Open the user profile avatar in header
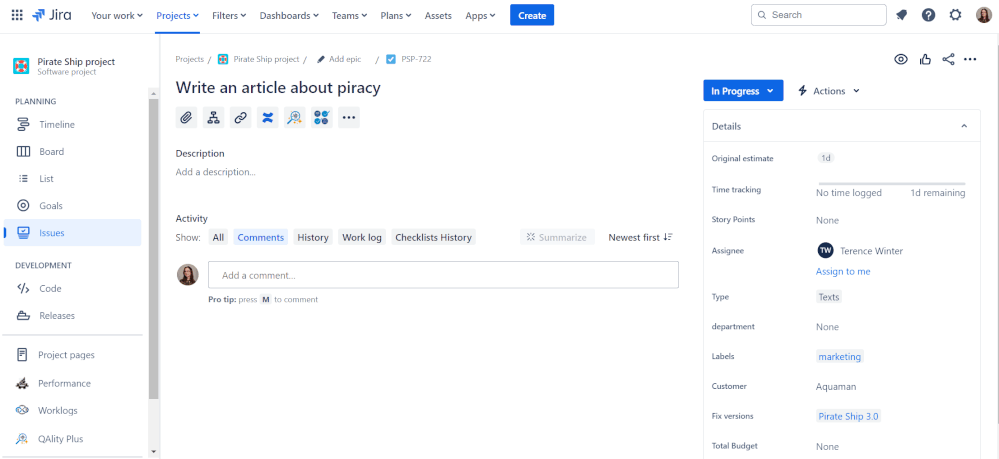The width and height of the screenshot is (999, 459). click(983, 15)
